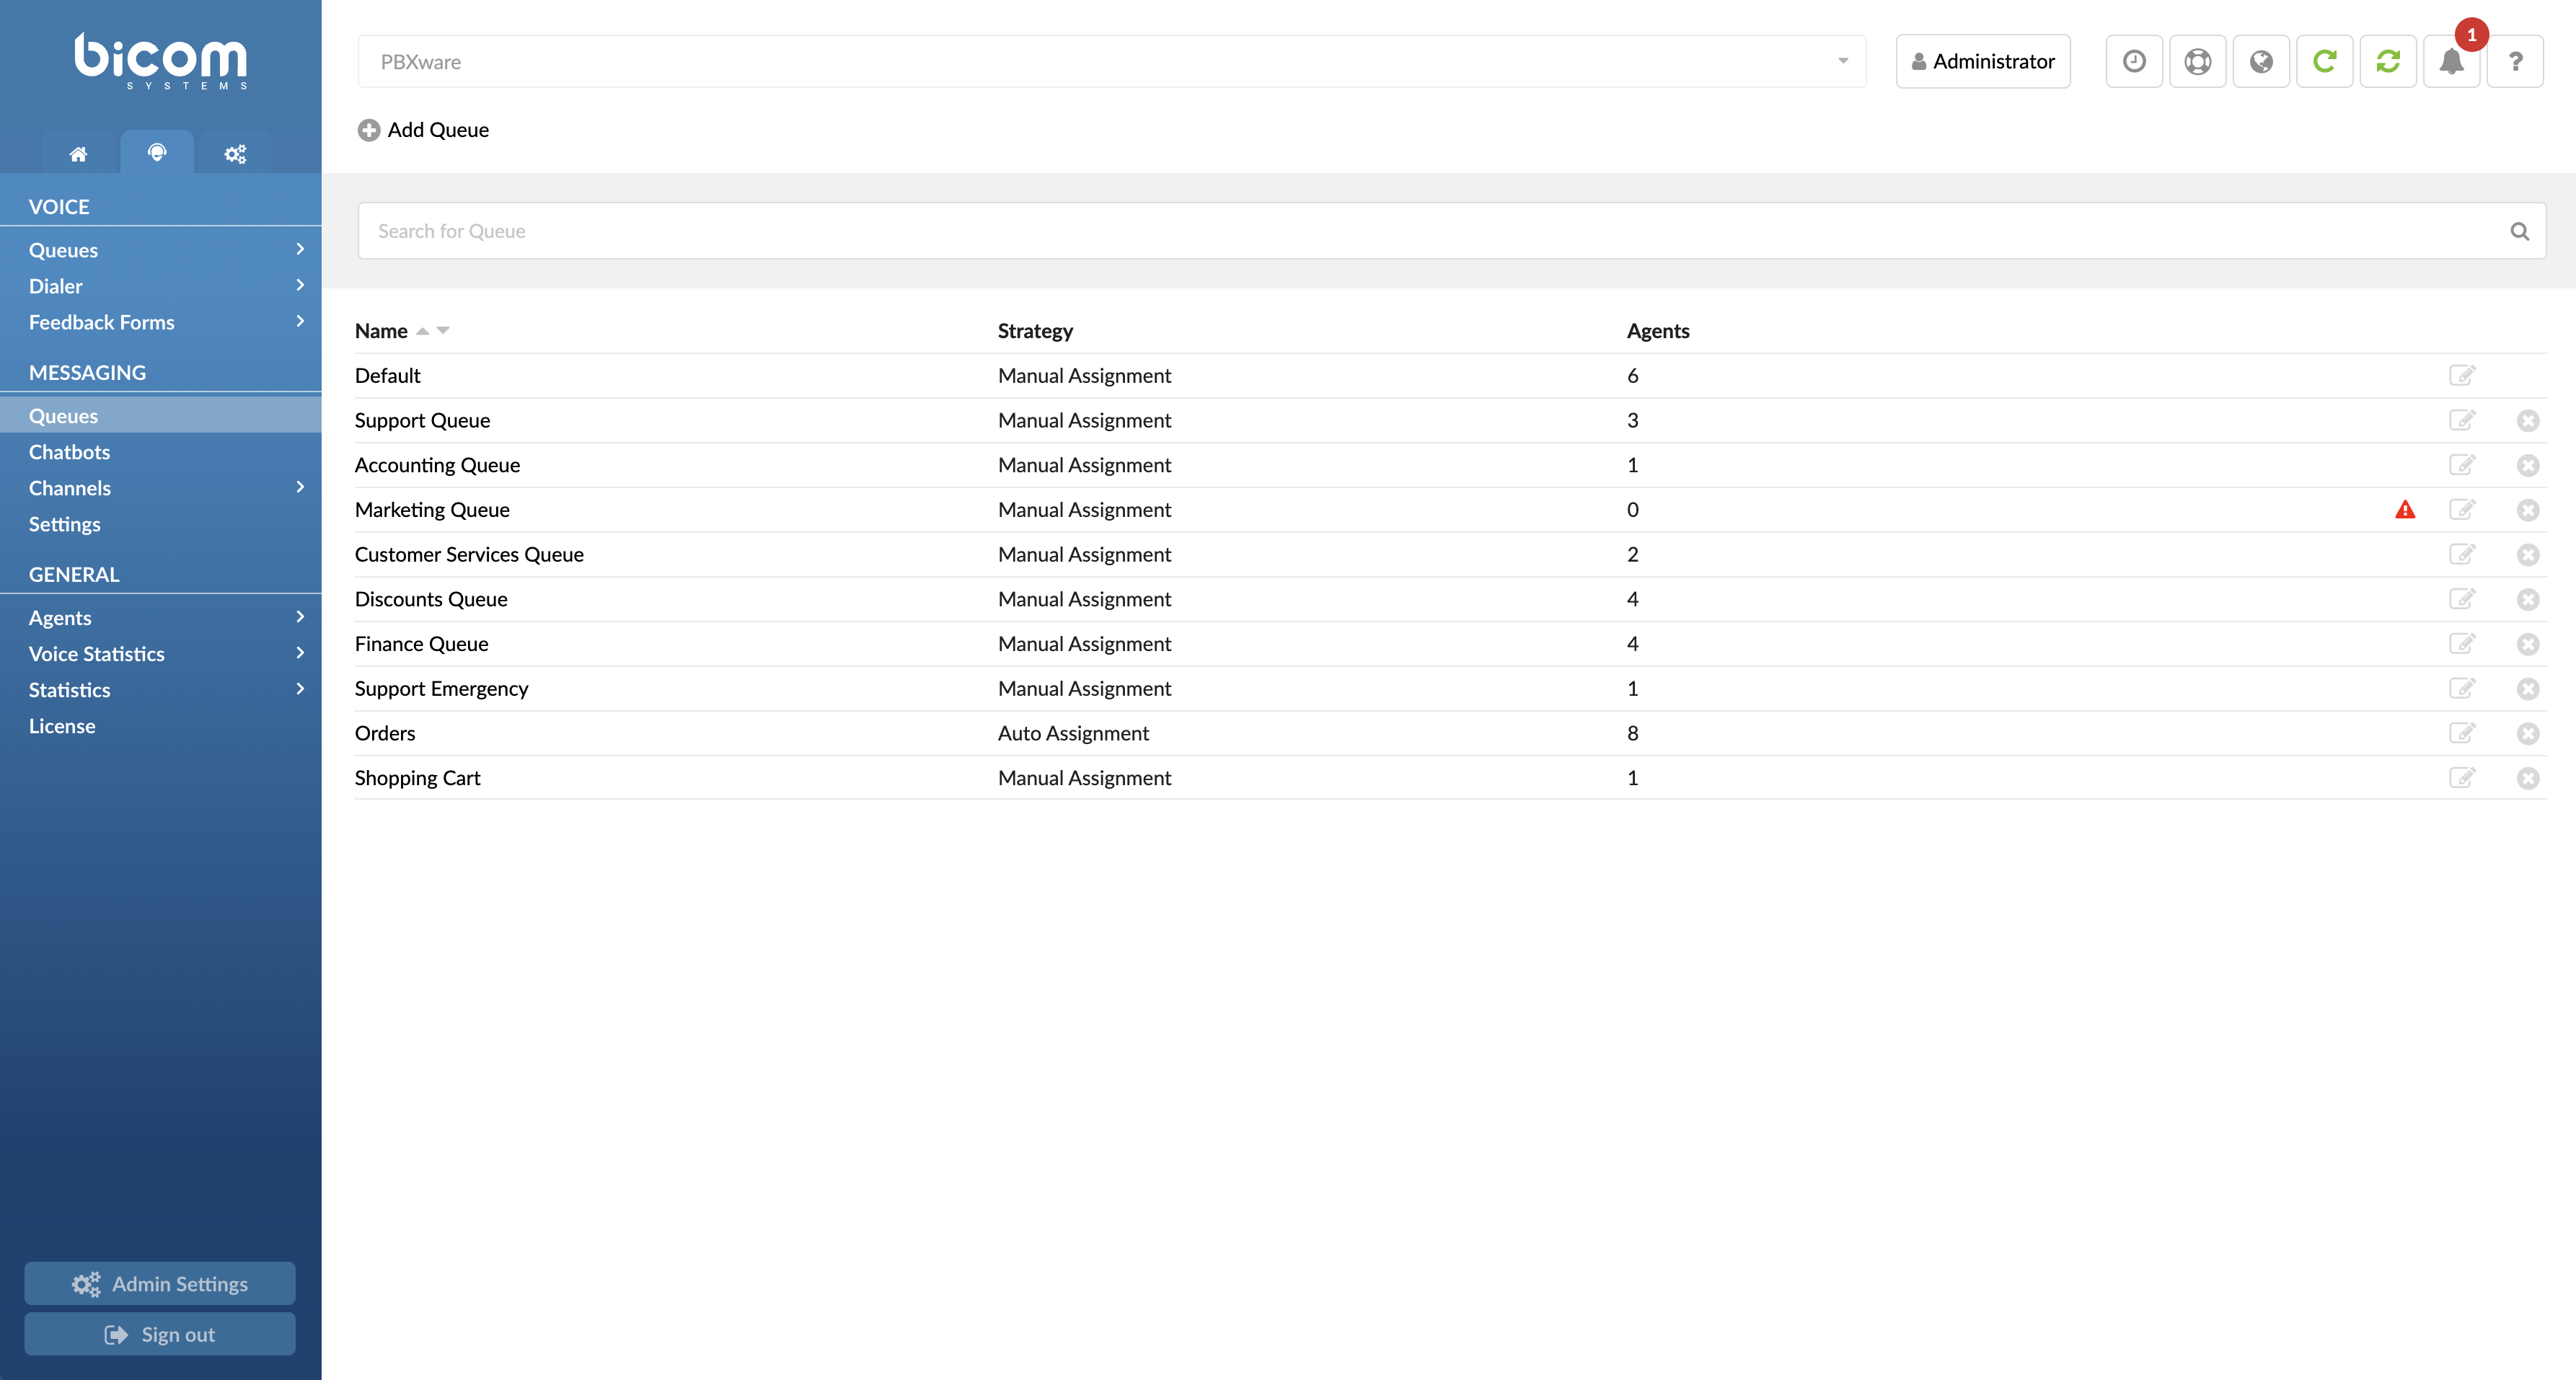Open the lifebuoy support icon
Viewport: 2576px width, 1380px height.
[2197, 61]
